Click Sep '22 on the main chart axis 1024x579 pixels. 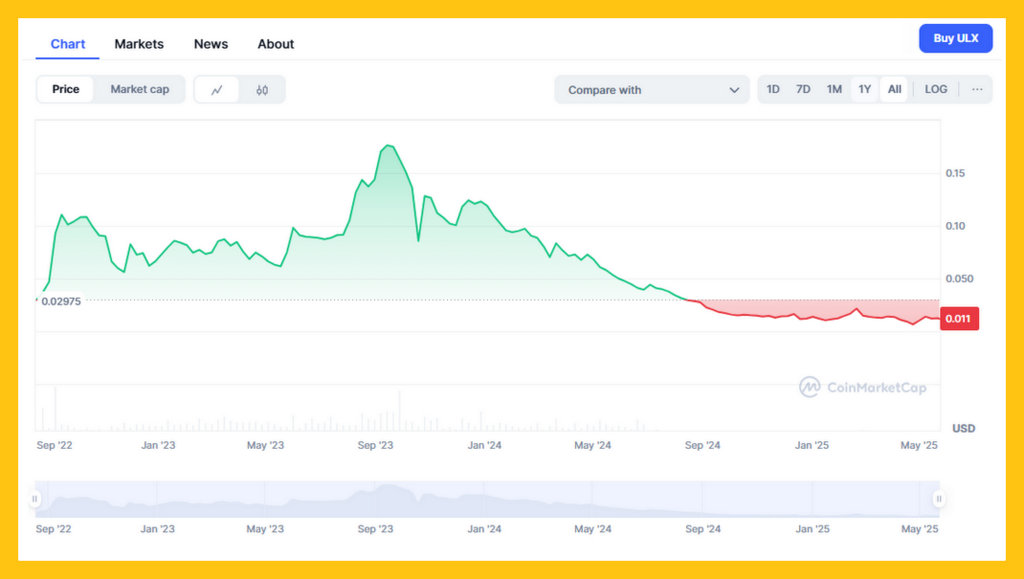[x=54, y=445]
